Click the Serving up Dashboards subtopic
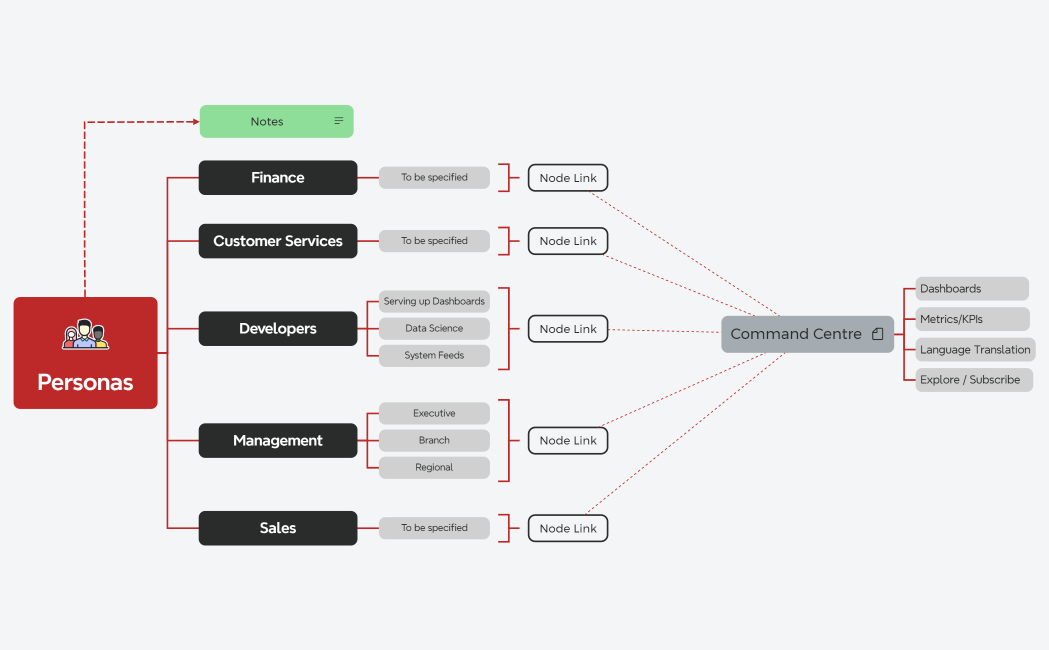This screenshot has width=1049, height=650. [434, 301]
